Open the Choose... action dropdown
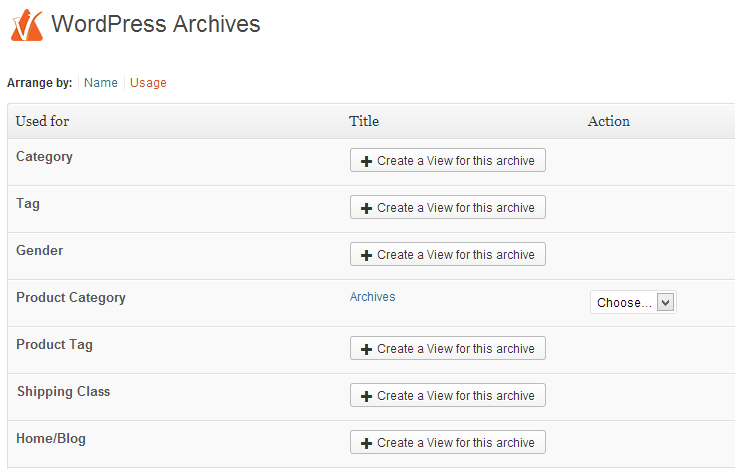The width and height of the screenshot is (735, 469). click(x=633, y=302)
